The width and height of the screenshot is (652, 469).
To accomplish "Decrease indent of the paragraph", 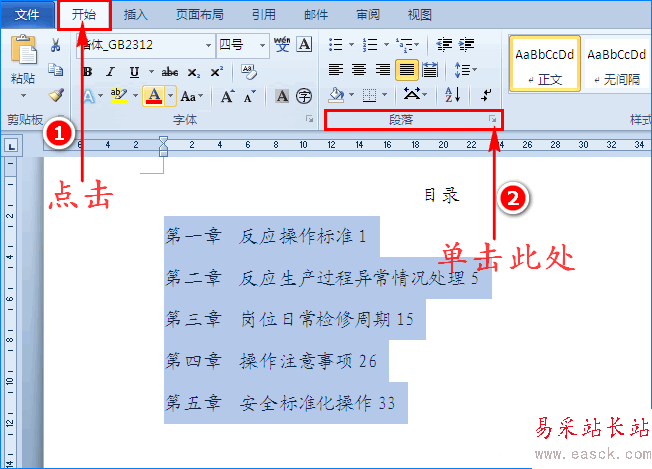I will click(x=444, y=44).
